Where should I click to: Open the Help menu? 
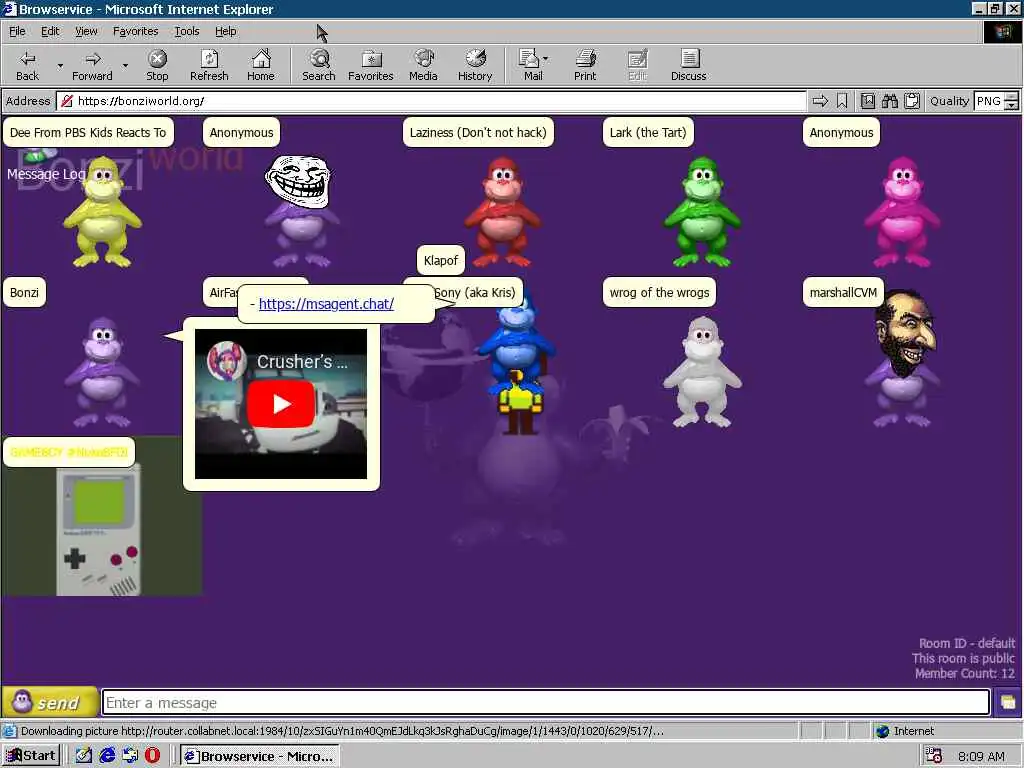click(225, 31)
